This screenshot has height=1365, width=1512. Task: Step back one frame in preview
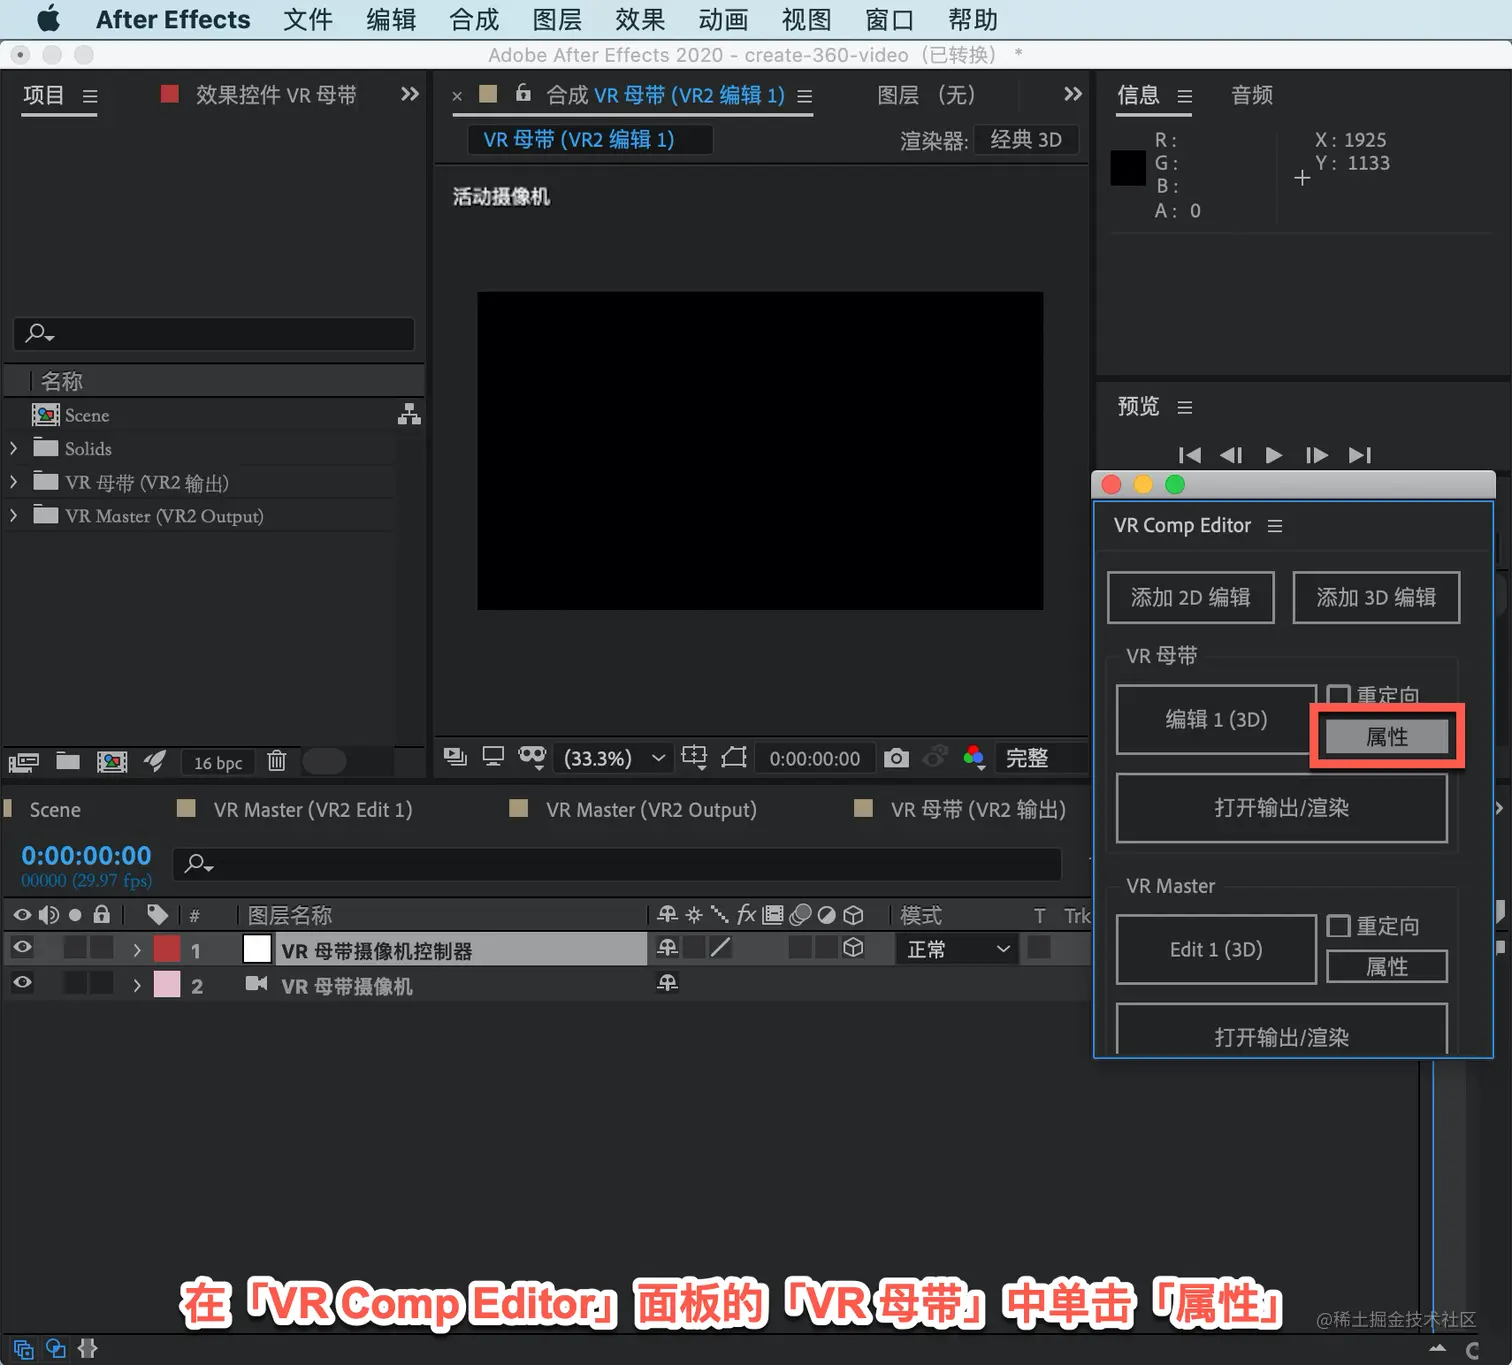tap(1231, 455)
